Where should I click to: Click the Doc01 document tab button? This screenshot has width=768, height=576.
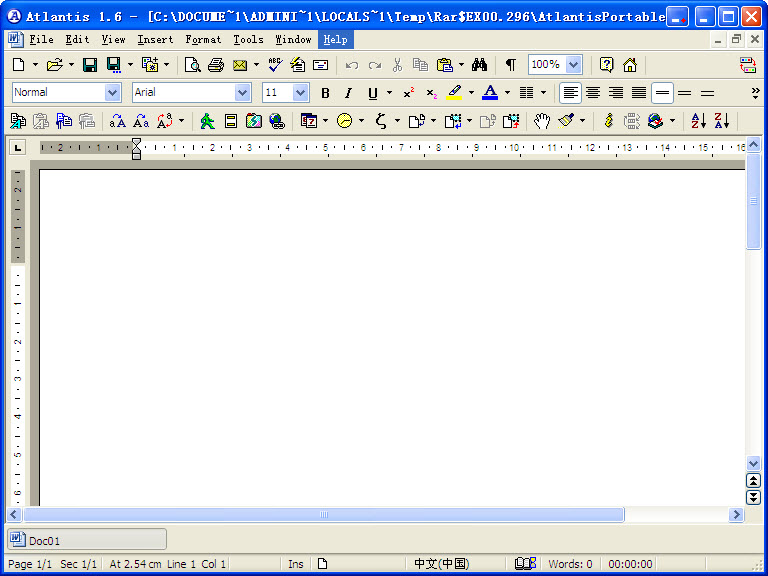coord(86,540)
